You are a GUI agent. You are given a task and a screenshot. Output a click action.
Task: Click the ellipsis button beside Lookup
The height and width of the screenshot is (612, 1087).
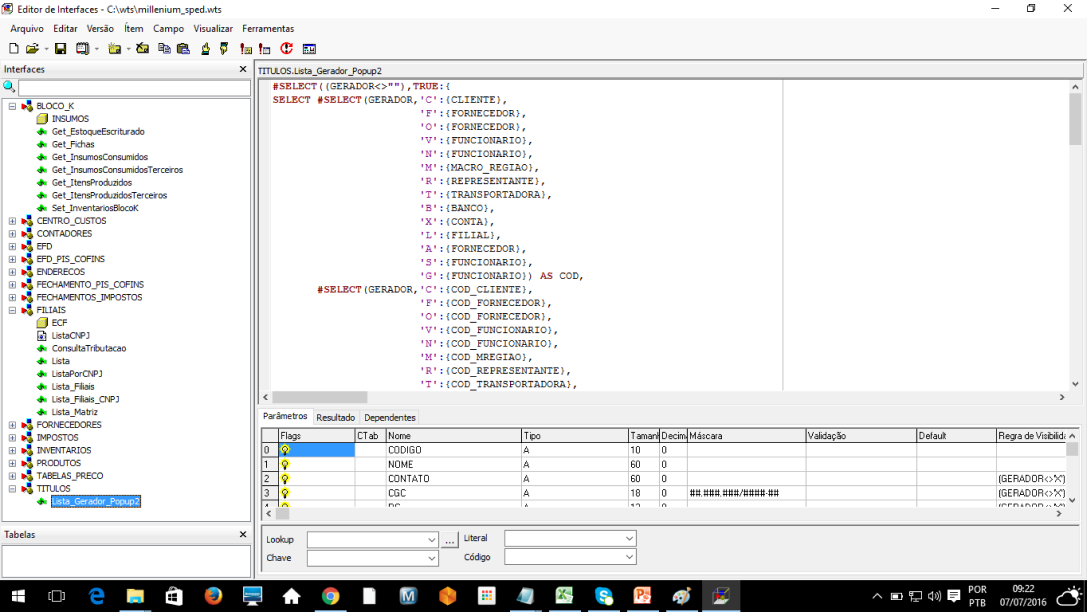pyautogui.click(x=450, y=540)
